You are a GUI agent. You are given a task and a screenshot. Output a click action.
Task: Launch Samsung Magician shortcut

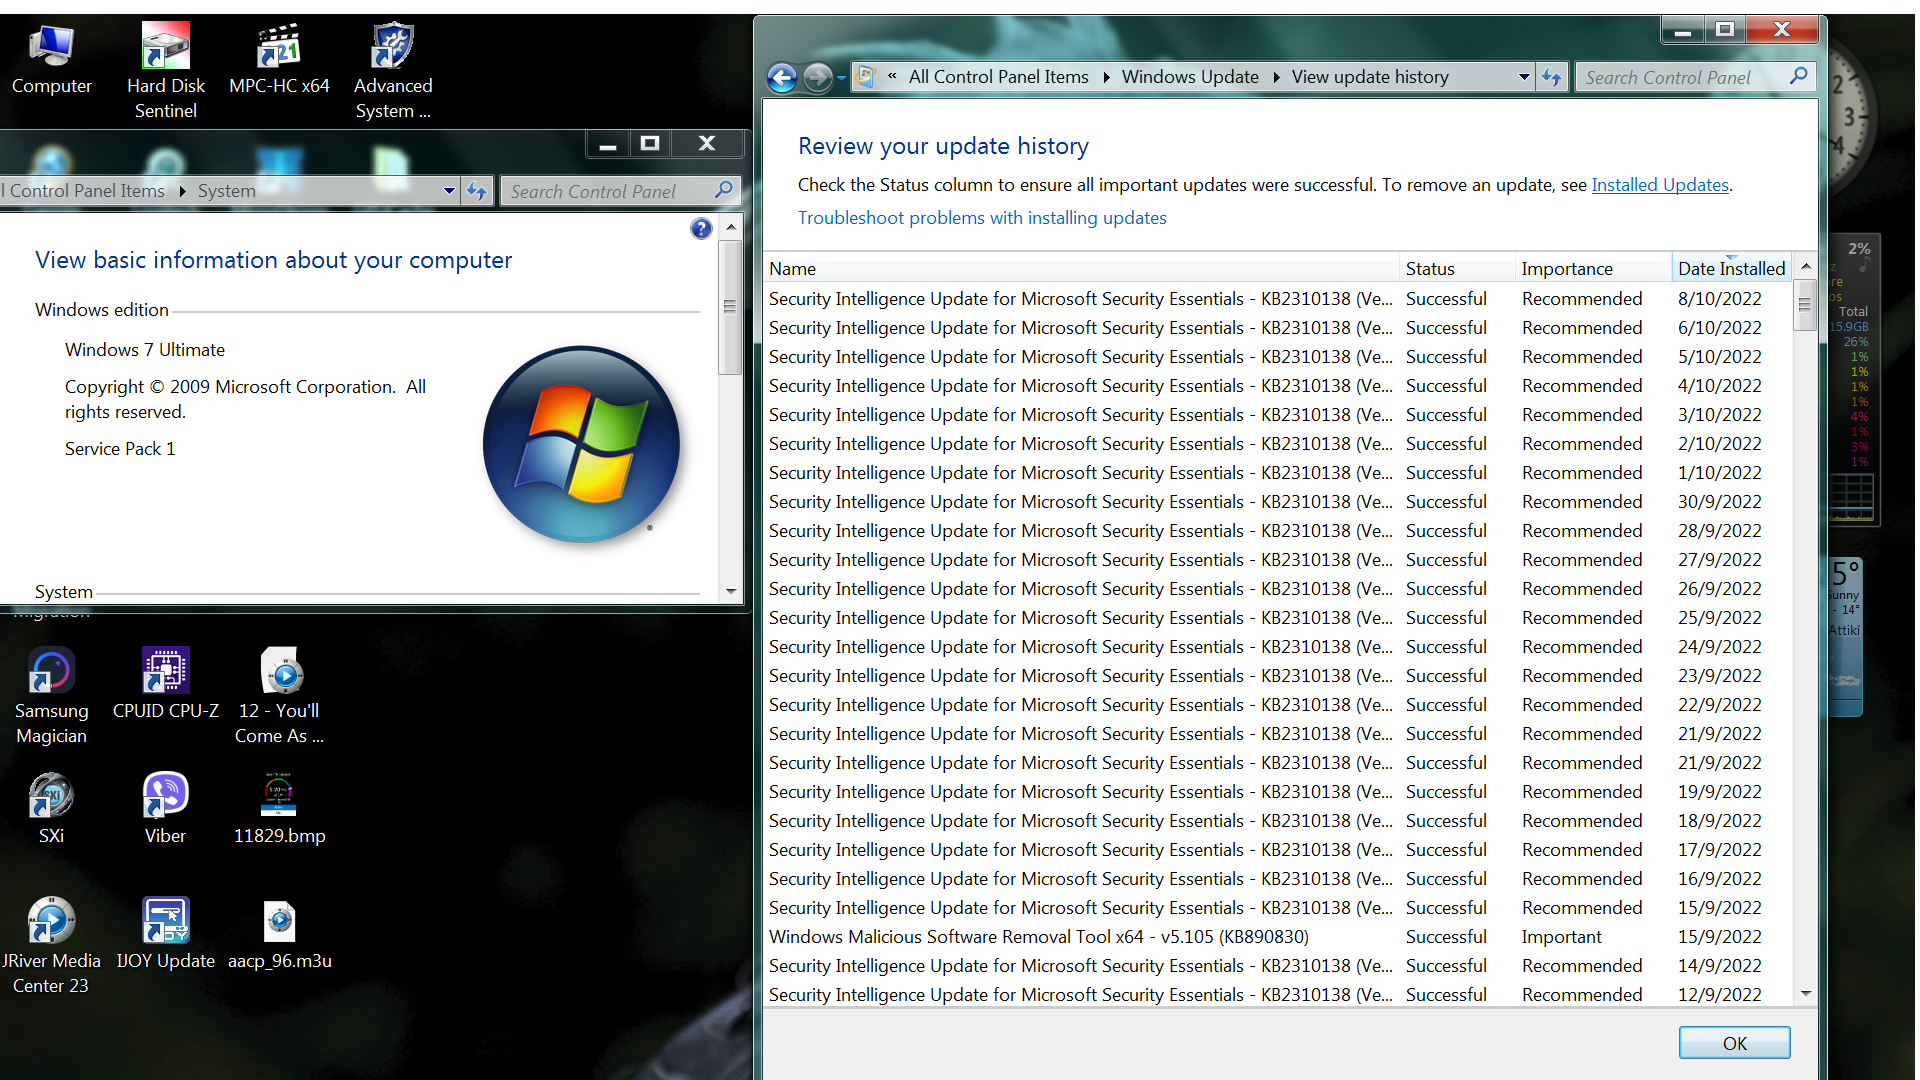click(x=51, y=696)
